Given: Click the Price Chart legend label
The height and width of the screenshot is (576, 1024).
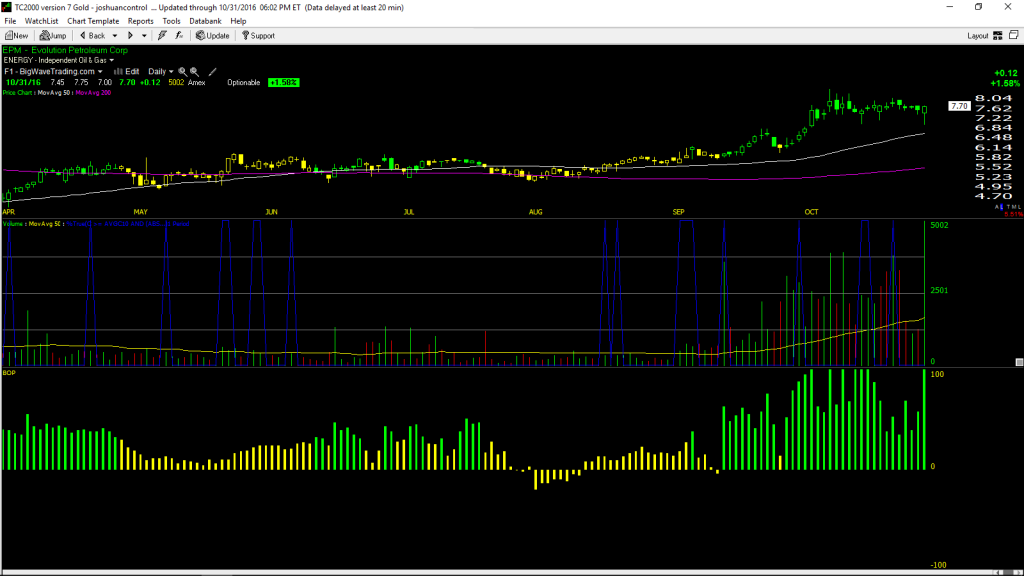Looking at the screenshot, I should 17,93.
